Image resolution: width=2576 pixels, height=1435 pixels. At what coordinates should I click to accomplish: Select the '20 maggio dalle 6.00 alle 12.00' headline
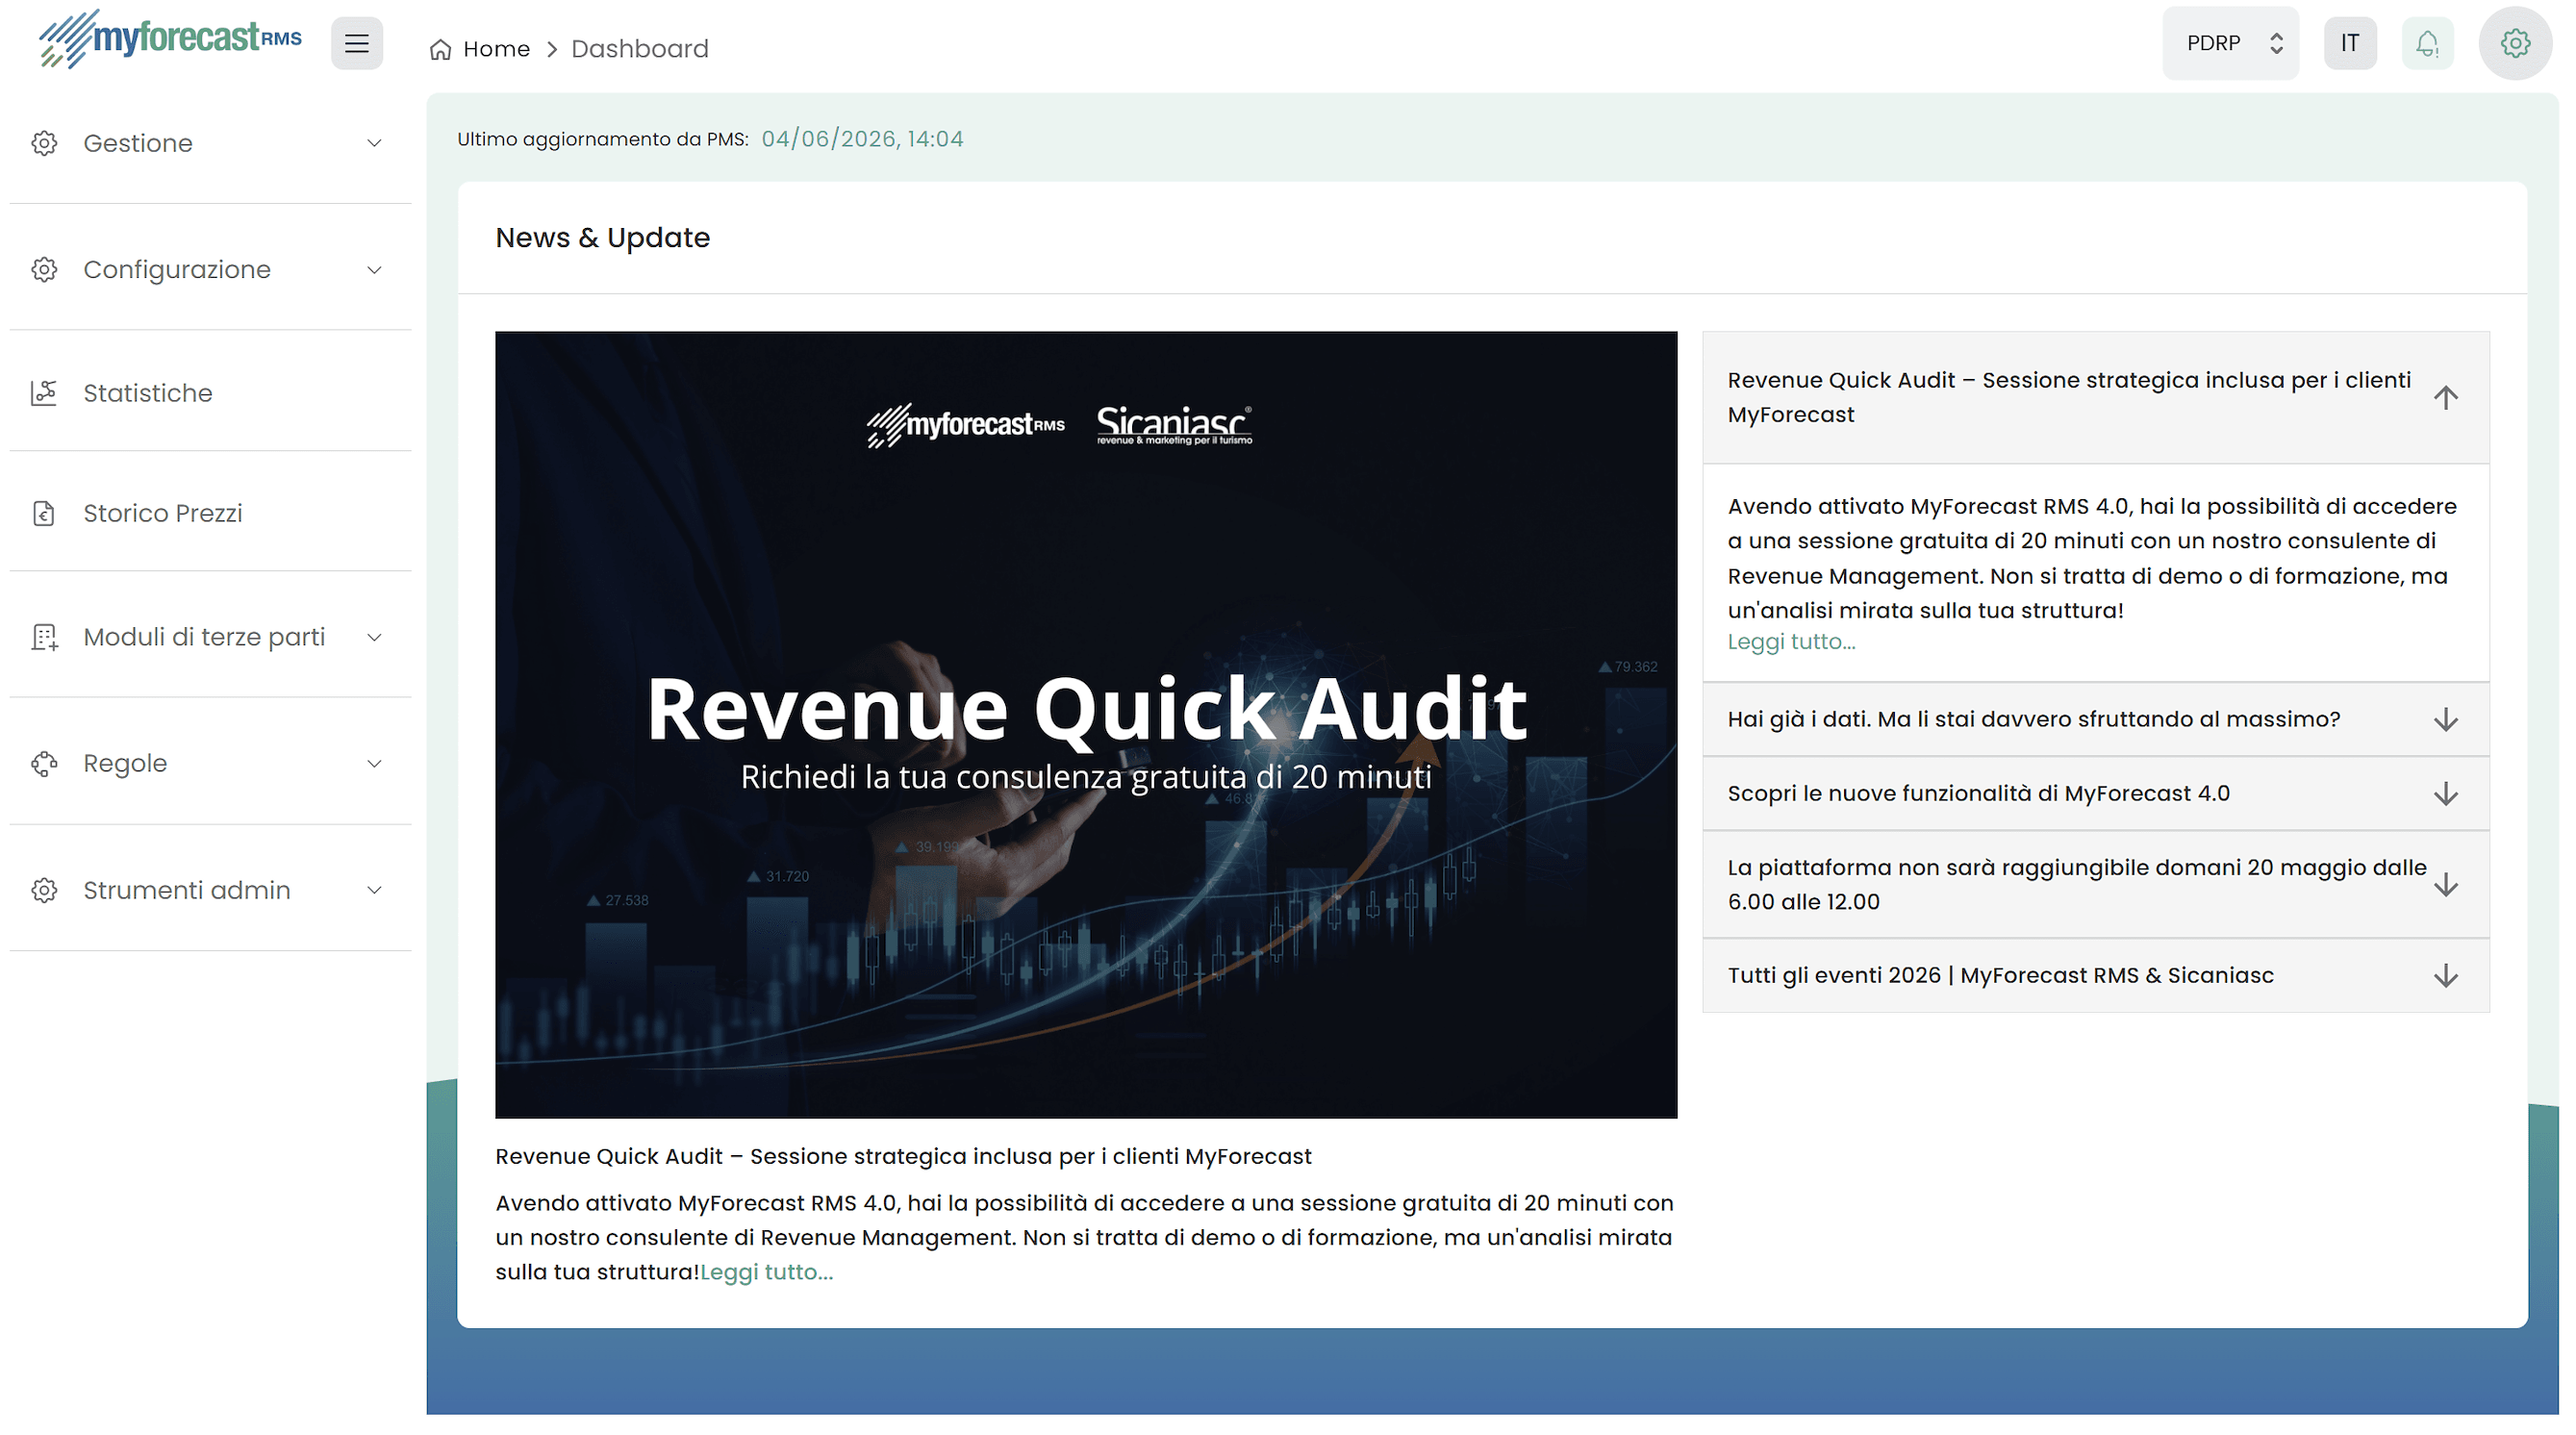(2077, 885)
